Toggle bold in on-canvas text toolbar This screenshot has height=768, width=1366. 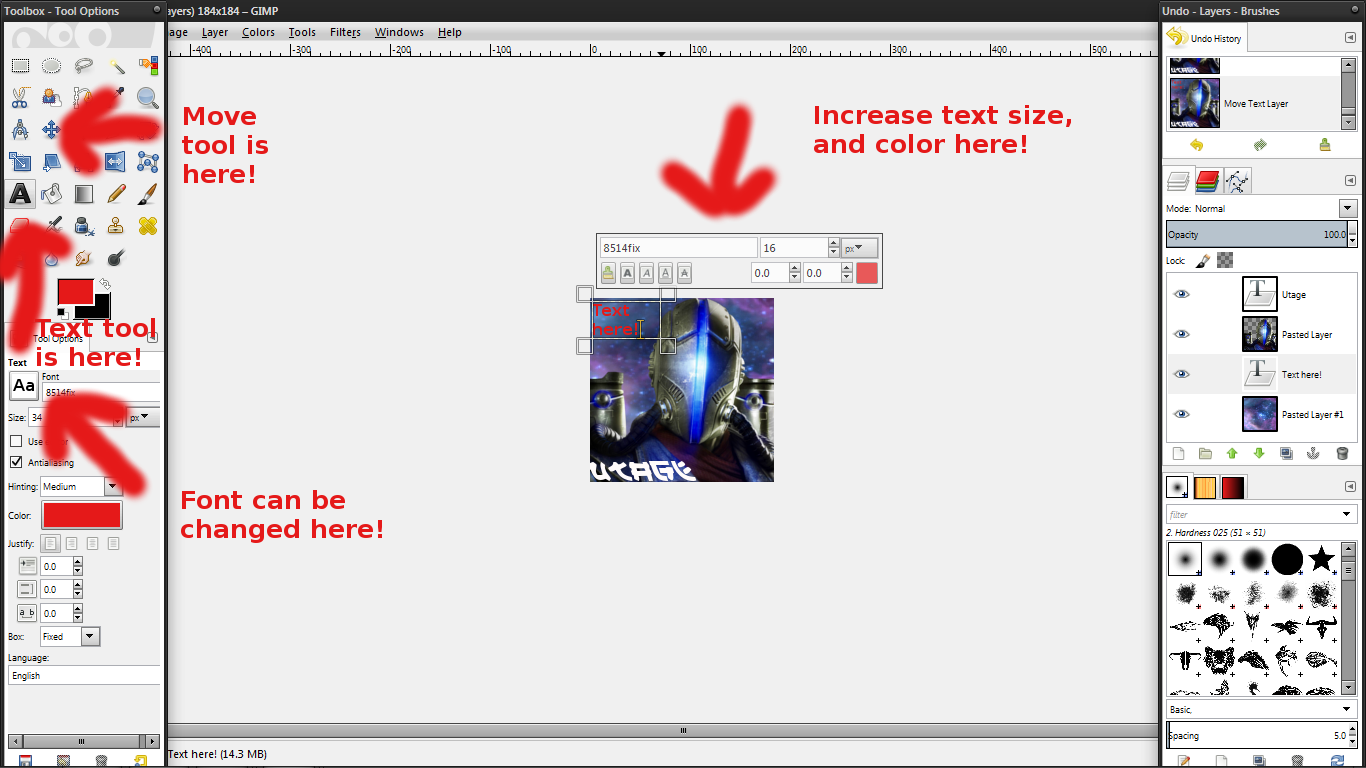pos(627,273)
